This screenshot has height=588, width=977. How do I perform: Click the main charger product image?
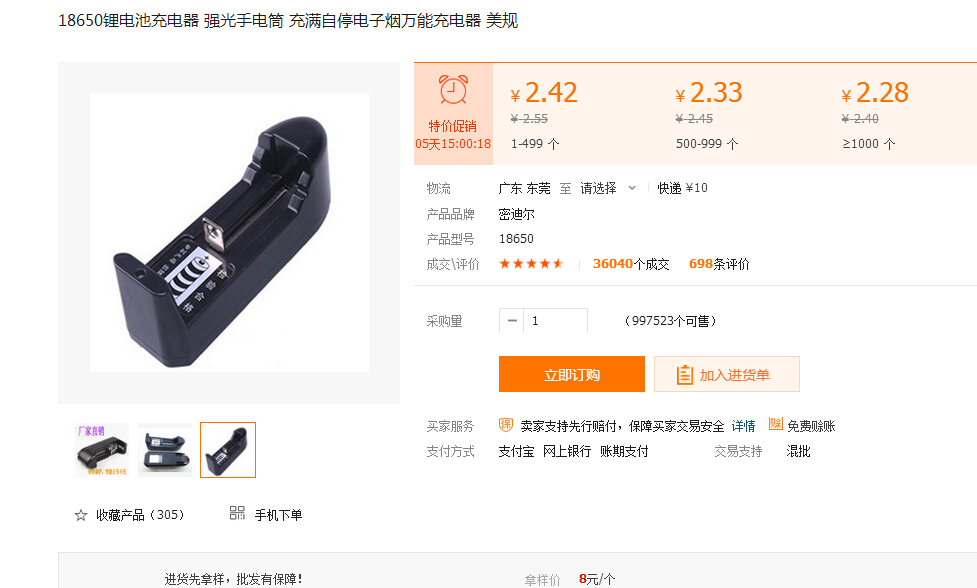pos(229,233)
